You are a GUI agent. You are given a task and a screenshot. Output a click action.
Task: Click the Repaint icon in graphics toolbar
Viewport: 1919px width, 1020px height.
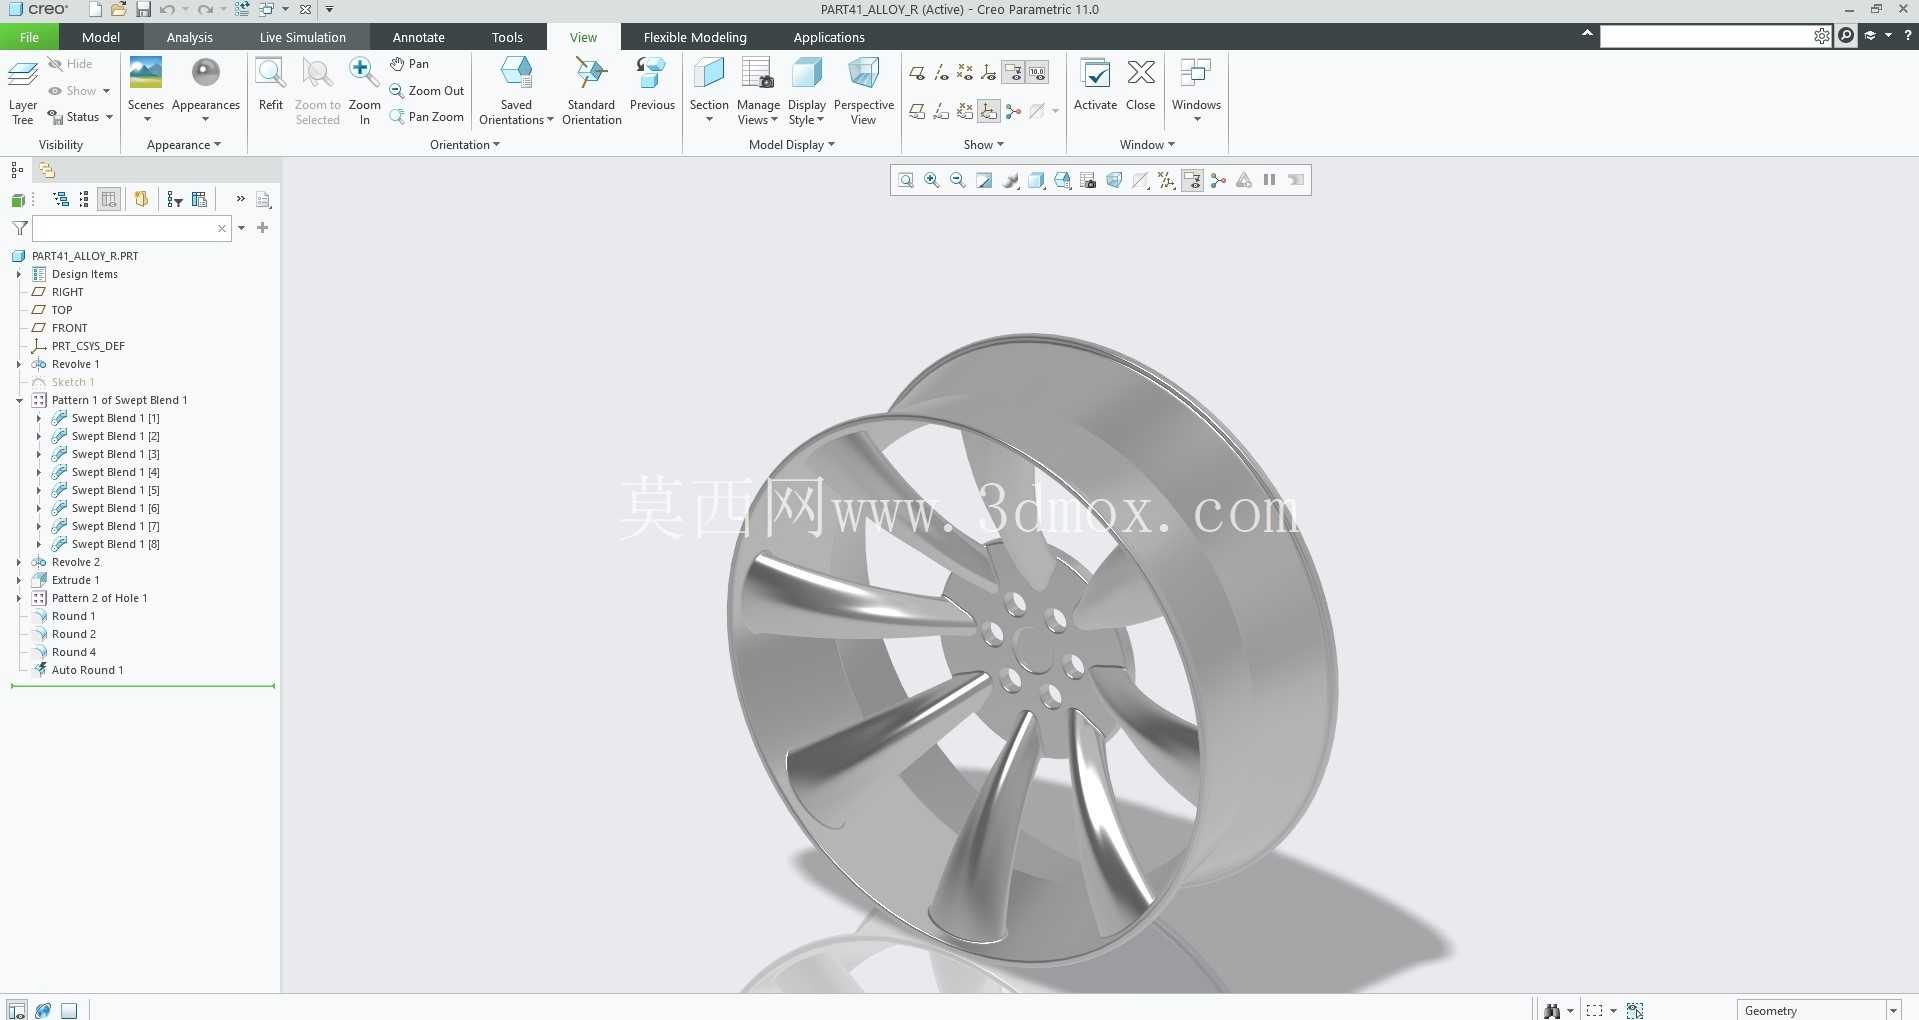point(984,180)
